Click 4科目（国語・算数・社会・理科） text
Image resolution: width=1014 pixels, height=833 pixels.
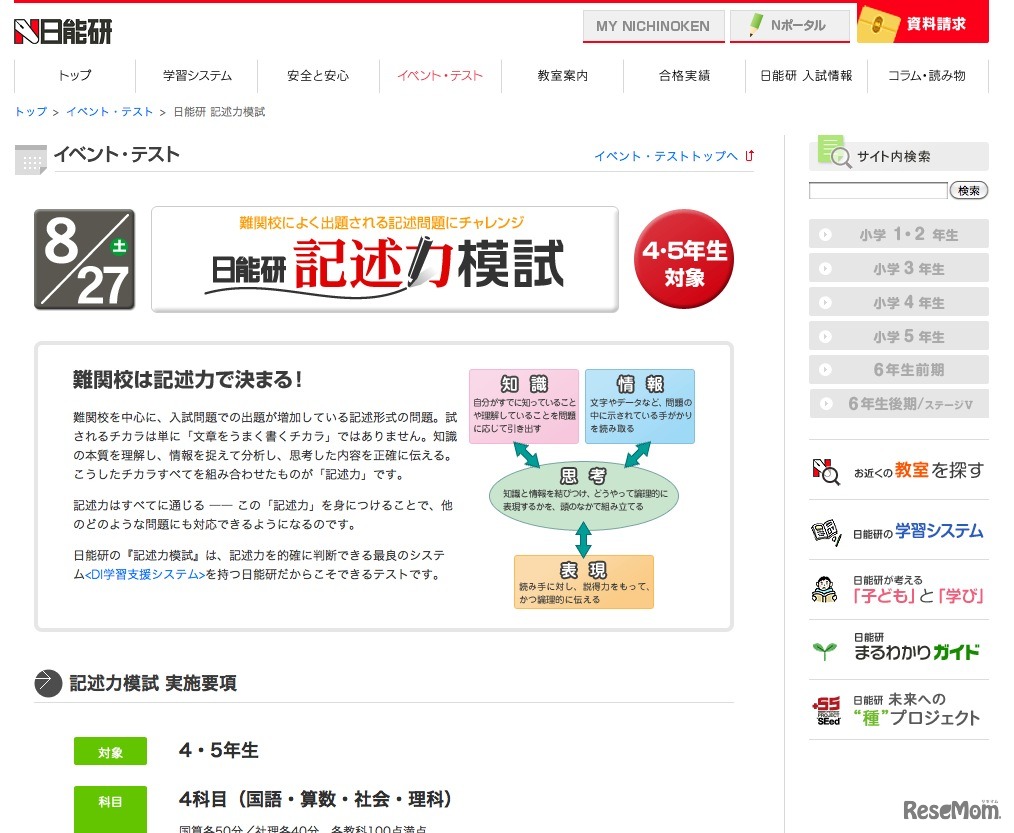(x=315, y=799)
